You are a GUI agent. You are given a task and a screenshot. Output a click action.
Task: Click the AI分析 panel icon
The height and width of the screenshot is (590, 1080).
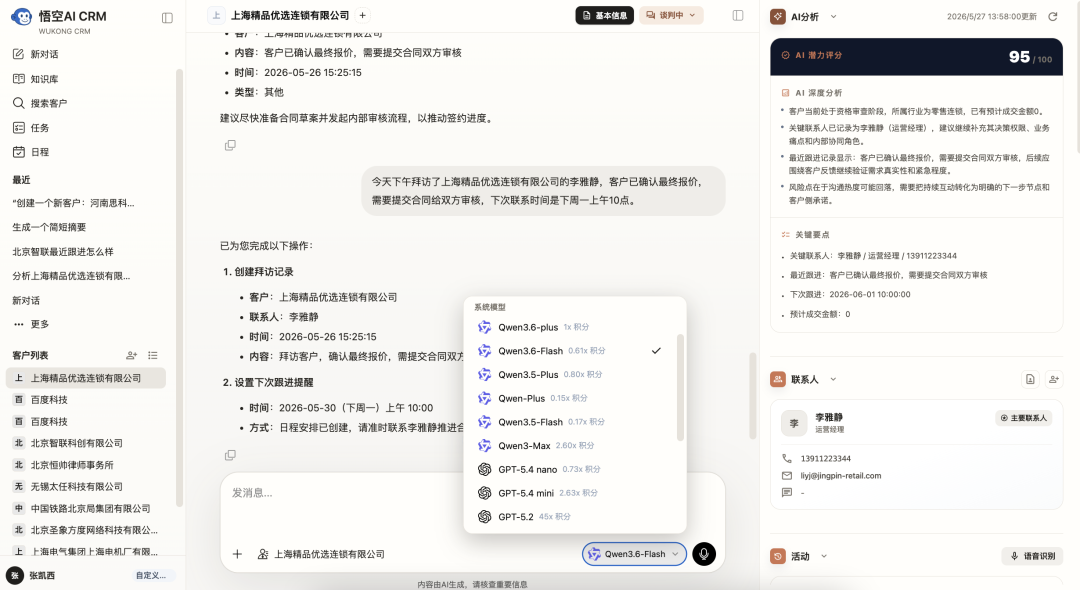coord(778,17)
